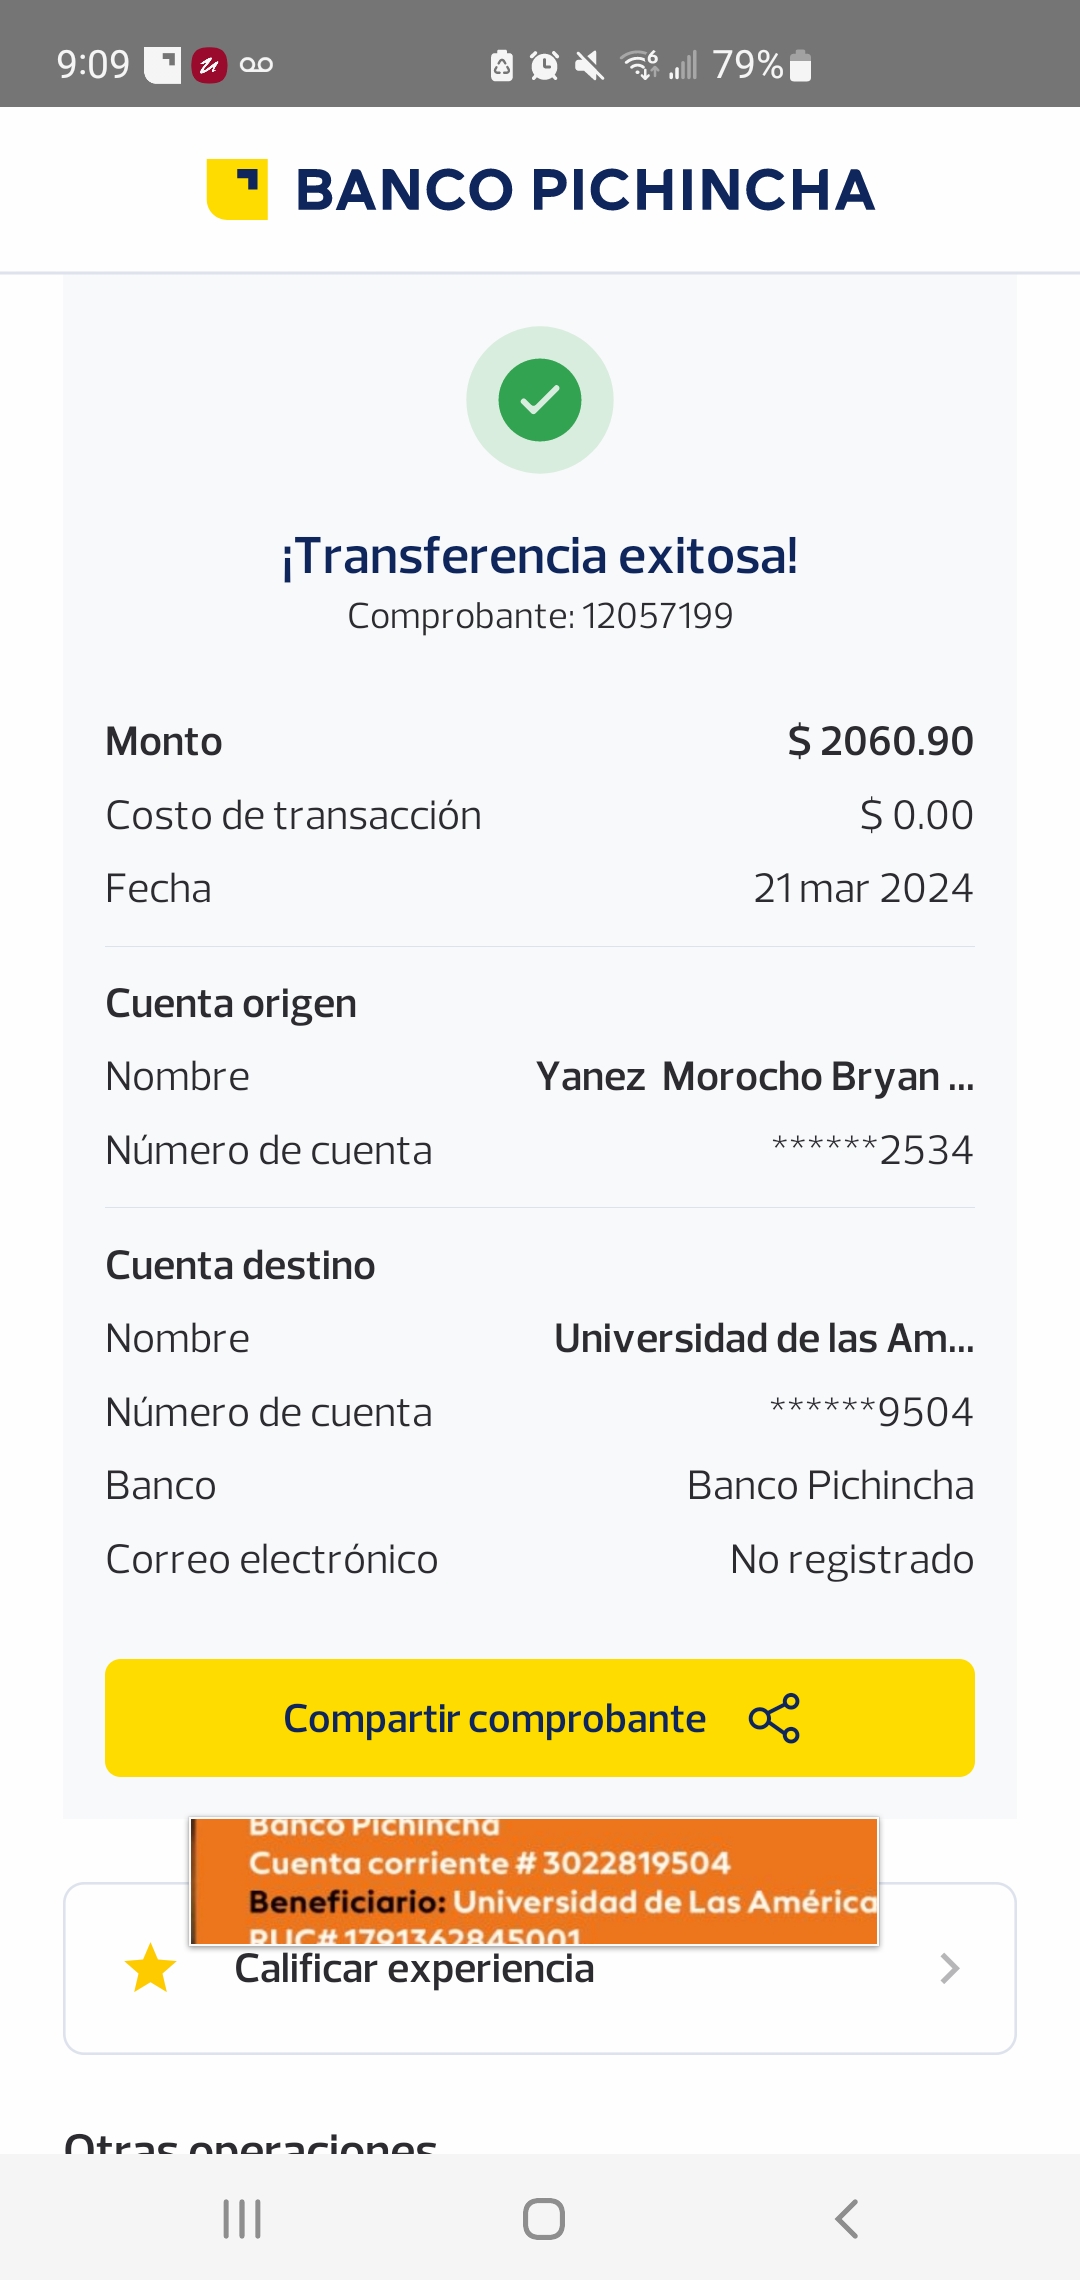Tap the muted sound status icon
The height and width of the screenshot is (2280, 1080).
click(590, 66)
